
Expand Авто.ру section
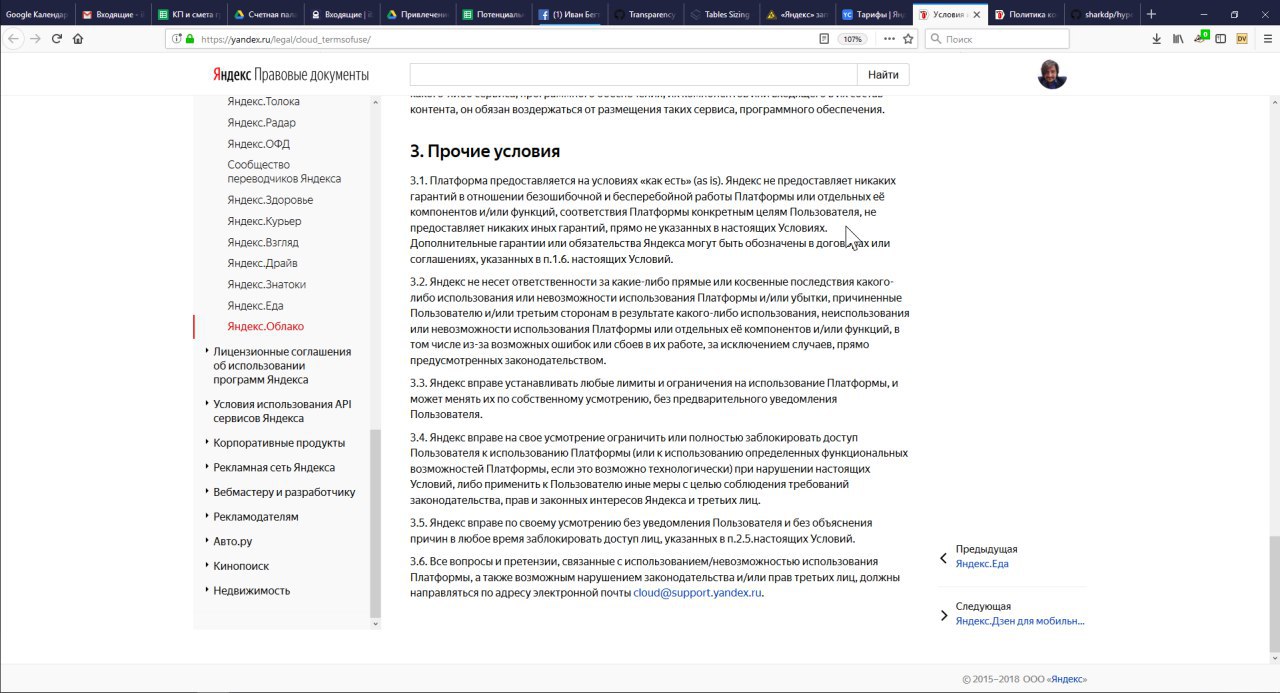point(232,541)
